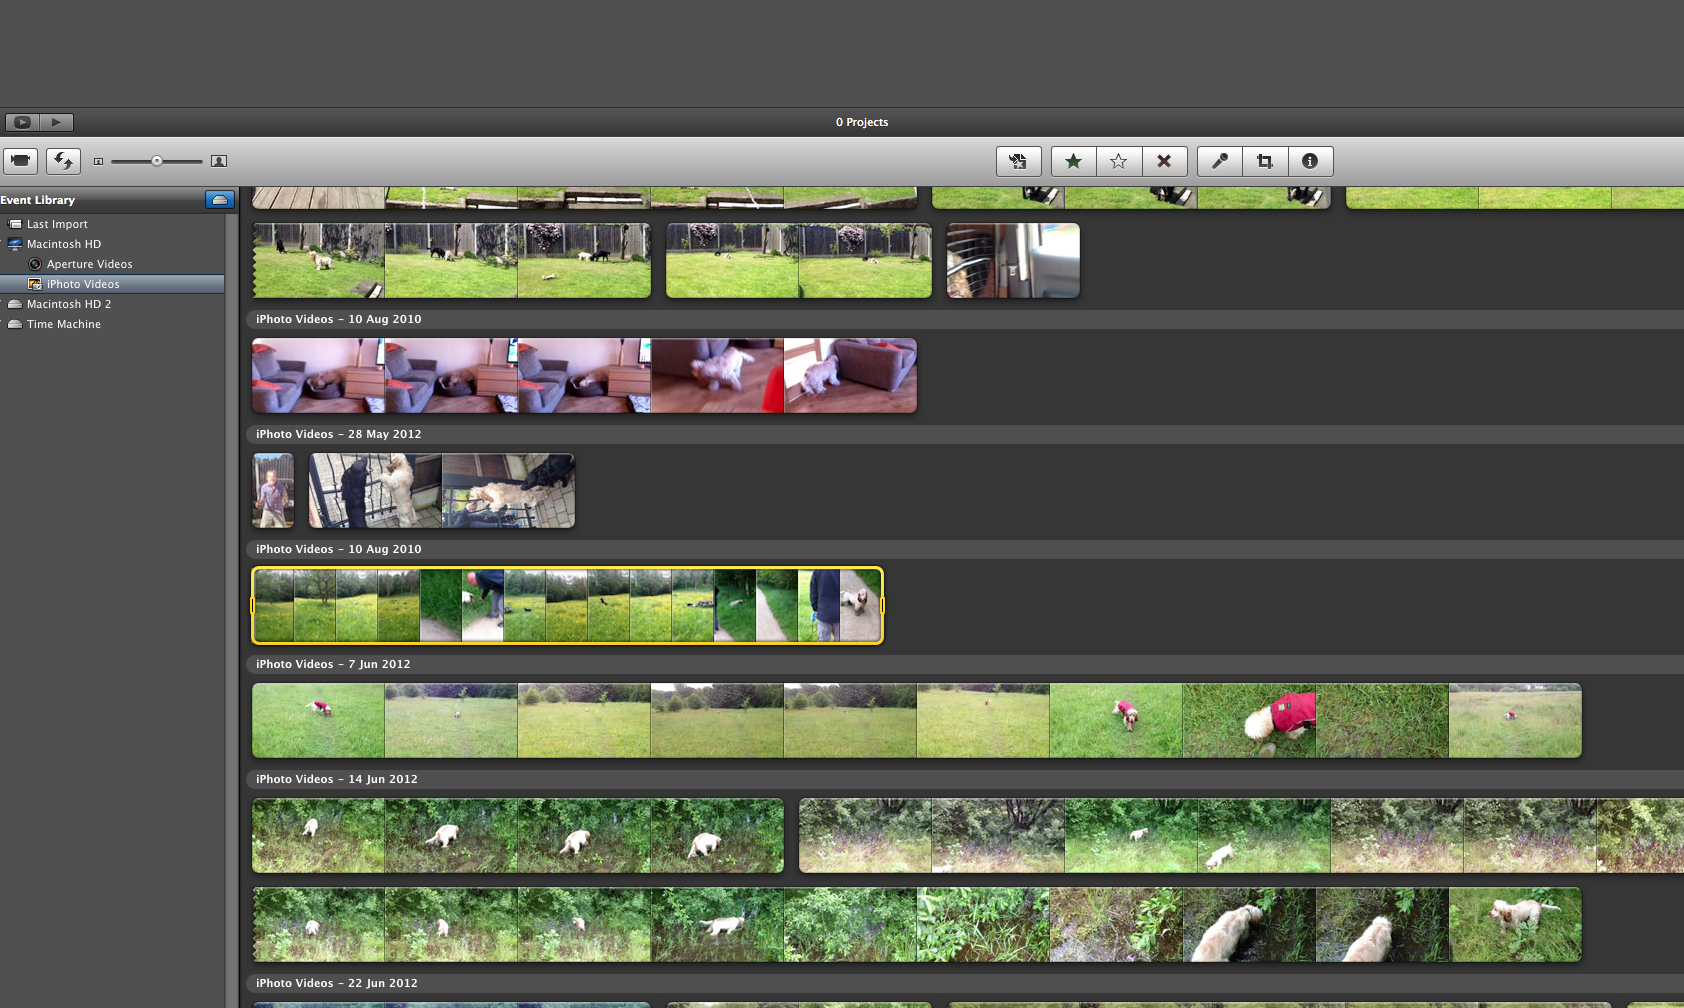Select the sofa clip with the white dog
This screenshot has height=1008, width=1684.
584,376
